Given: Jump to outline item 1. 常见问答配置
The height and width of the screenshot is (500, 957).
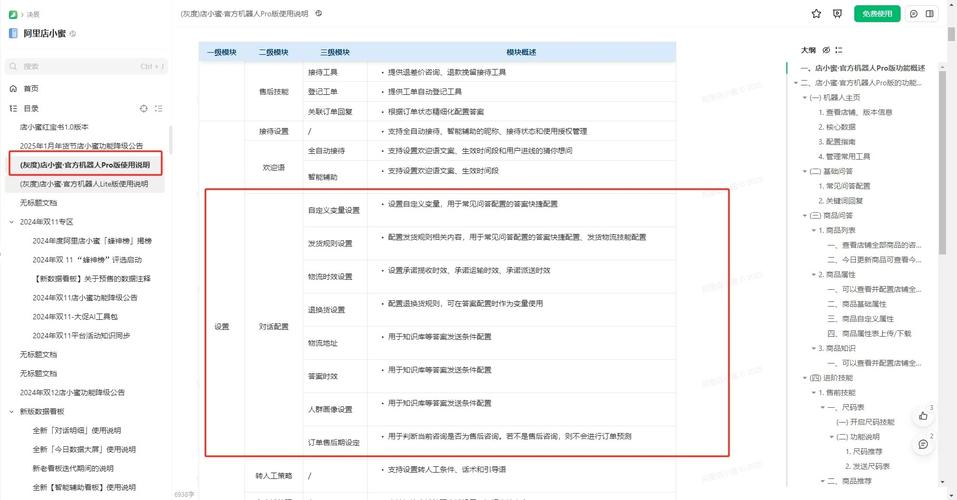Looking at the screenshot, I should pyautogui.click(x=844, y=186).
